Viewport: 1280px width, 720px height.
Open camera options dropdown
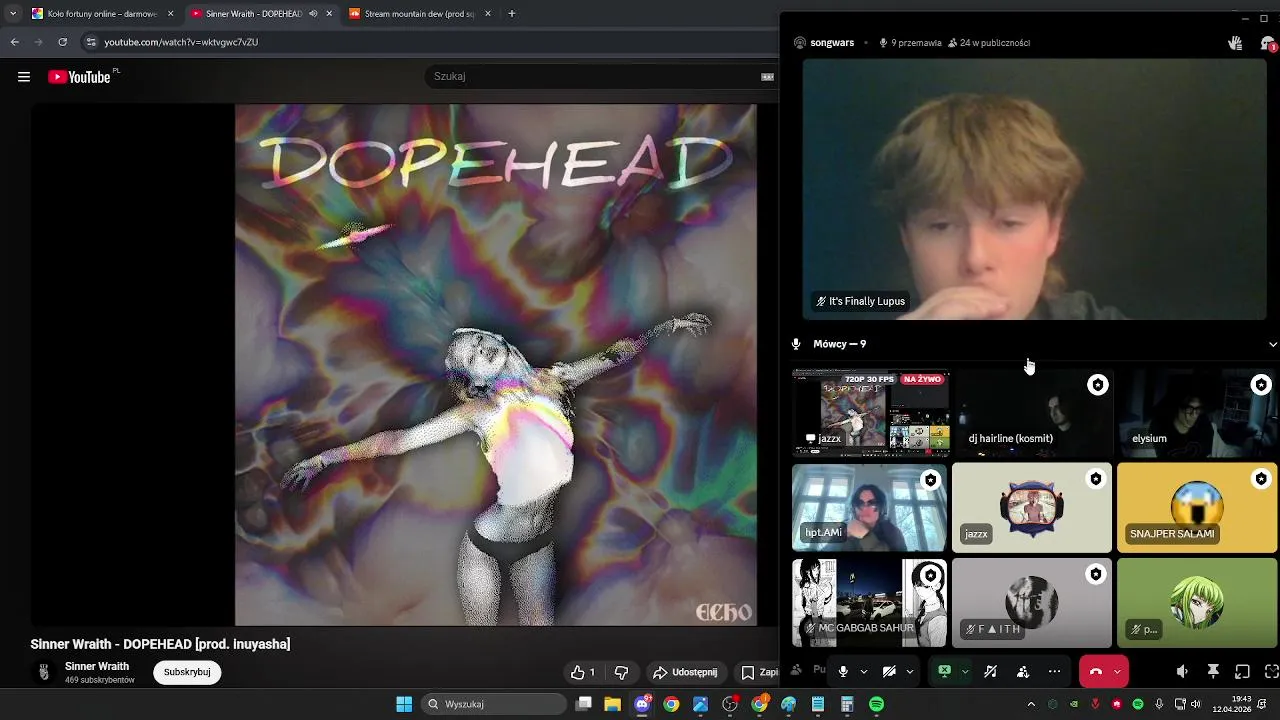point(910,672)
